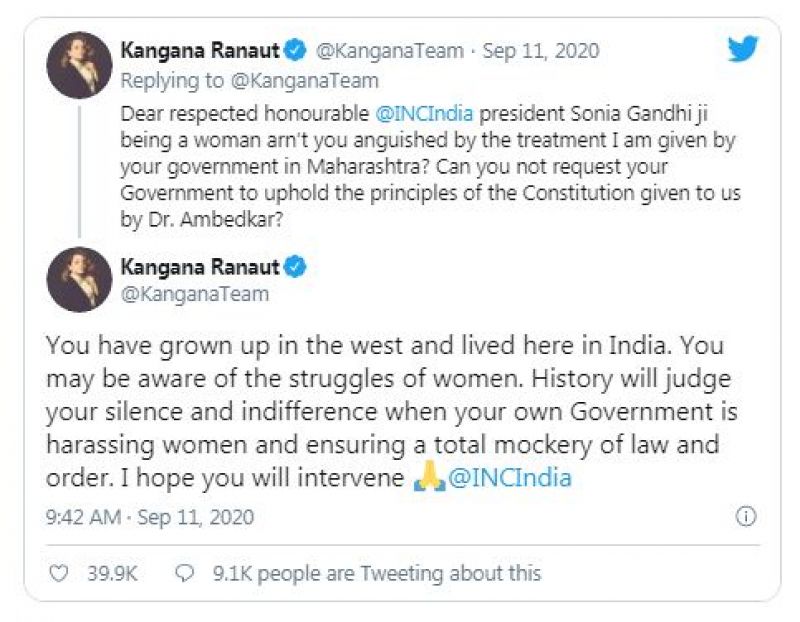Click the 39.9K likes count
800x622 pixels.
(x=111, y=573)
